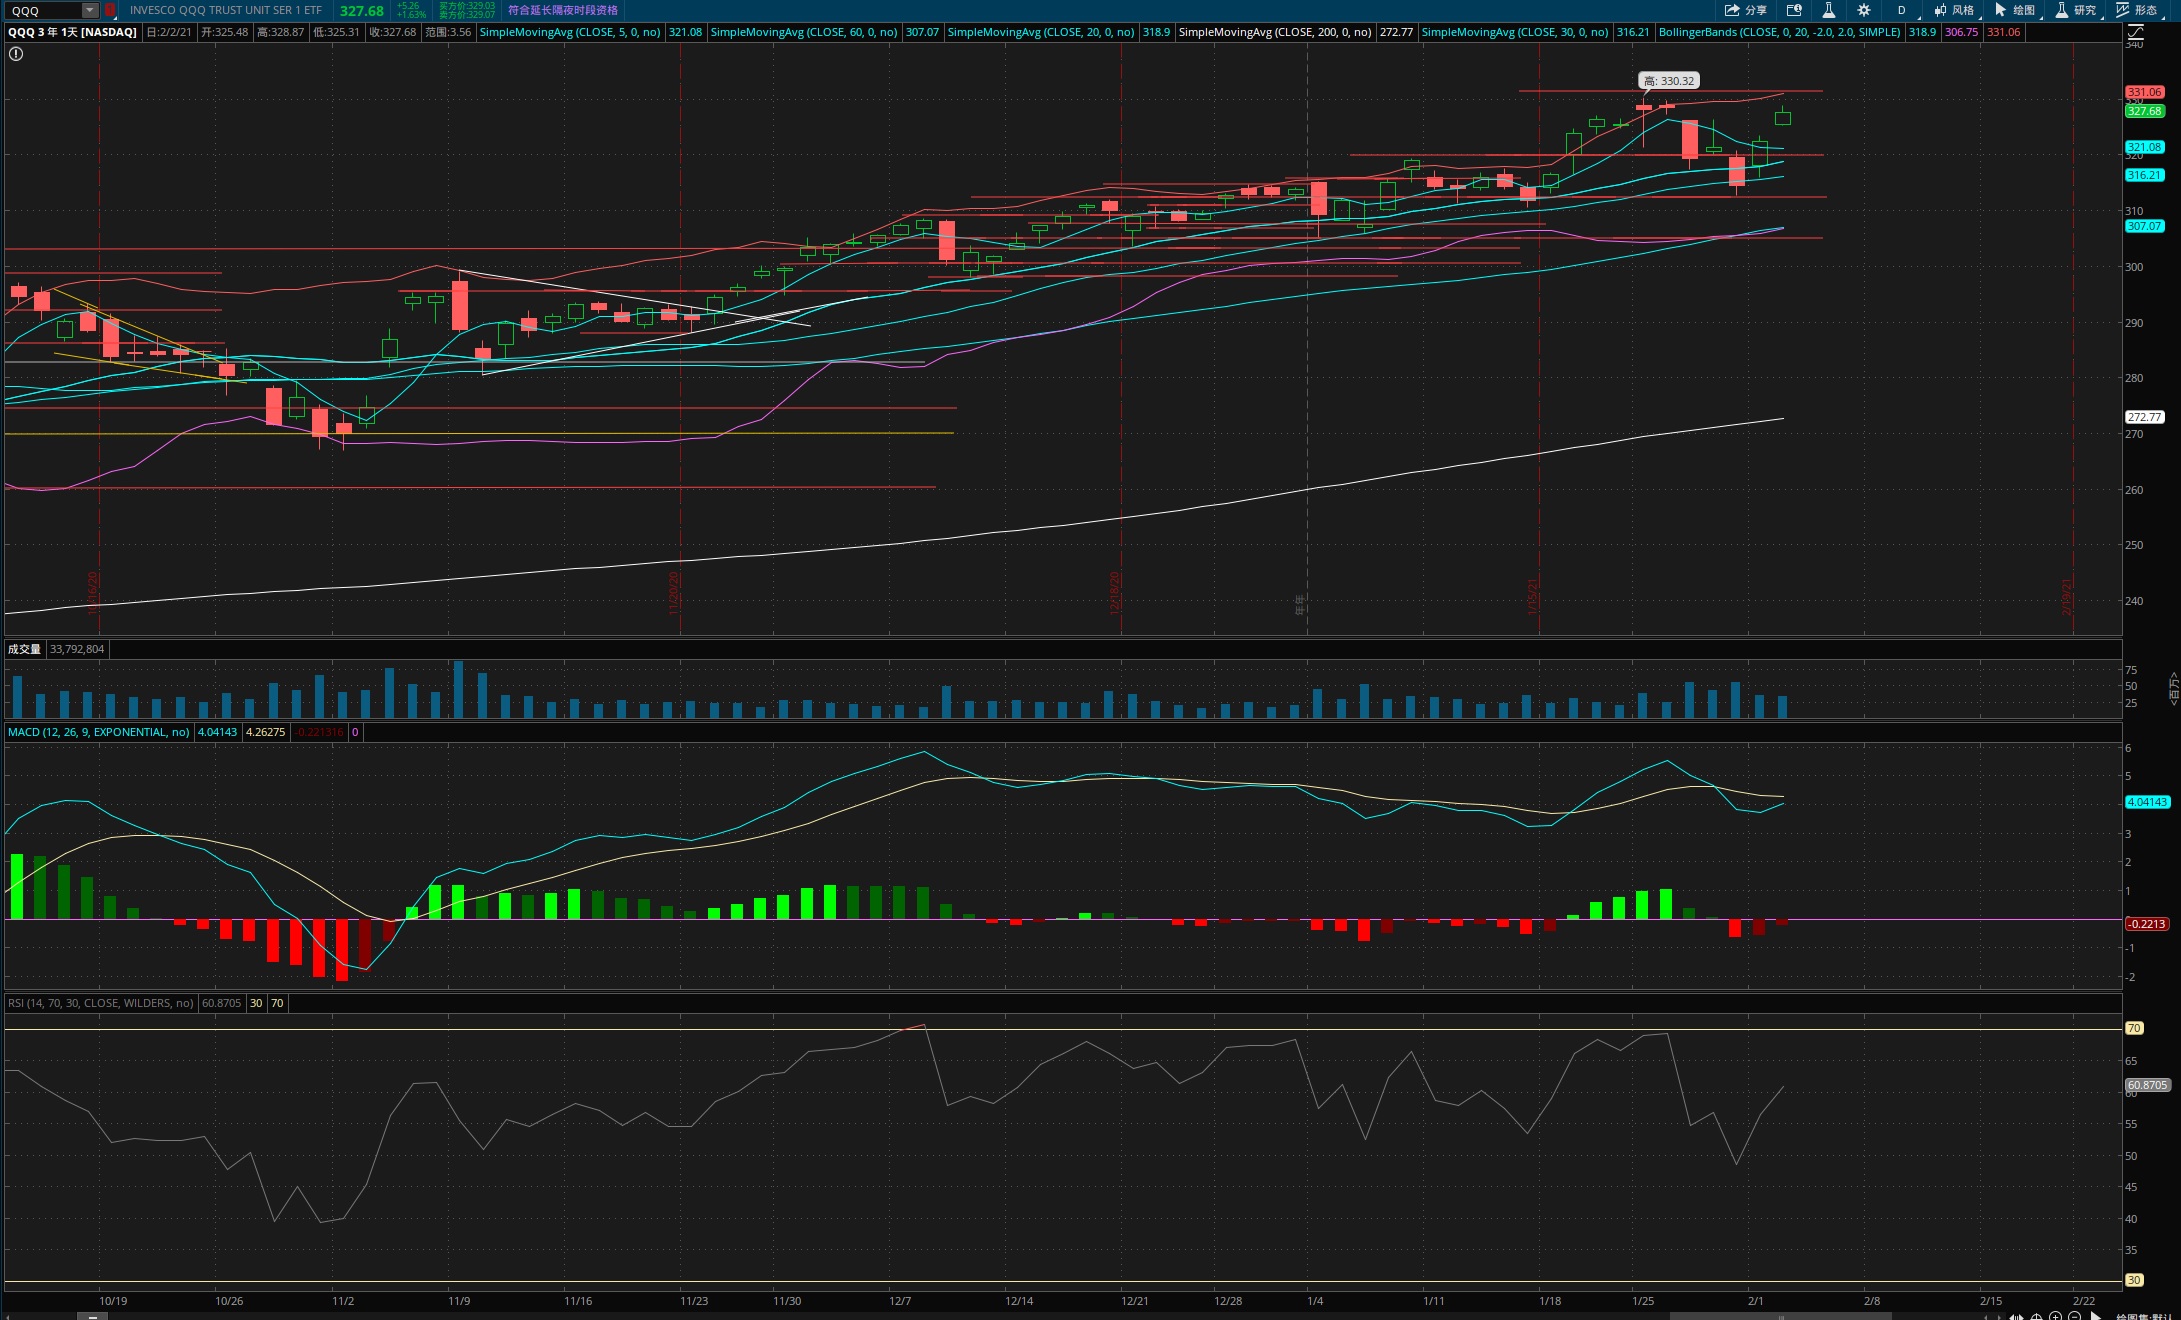The image size is (2181, 1320).
Task: Click 符合延长隔夜时段资格 status label
Action: click(563, 10)
